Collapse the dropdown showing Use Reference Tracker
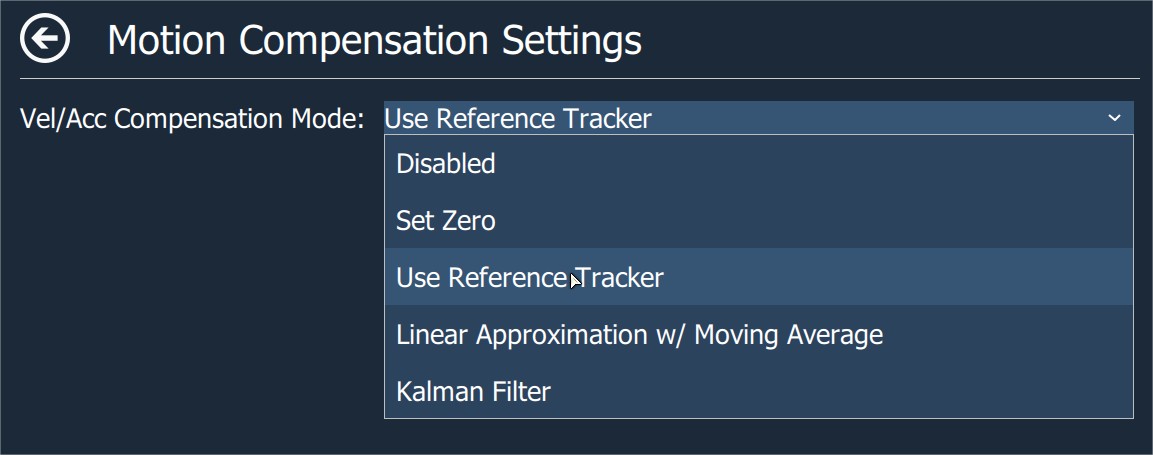Image resolution: width=1153 pixels, height=455 pixels. [x=1114, y=118]
